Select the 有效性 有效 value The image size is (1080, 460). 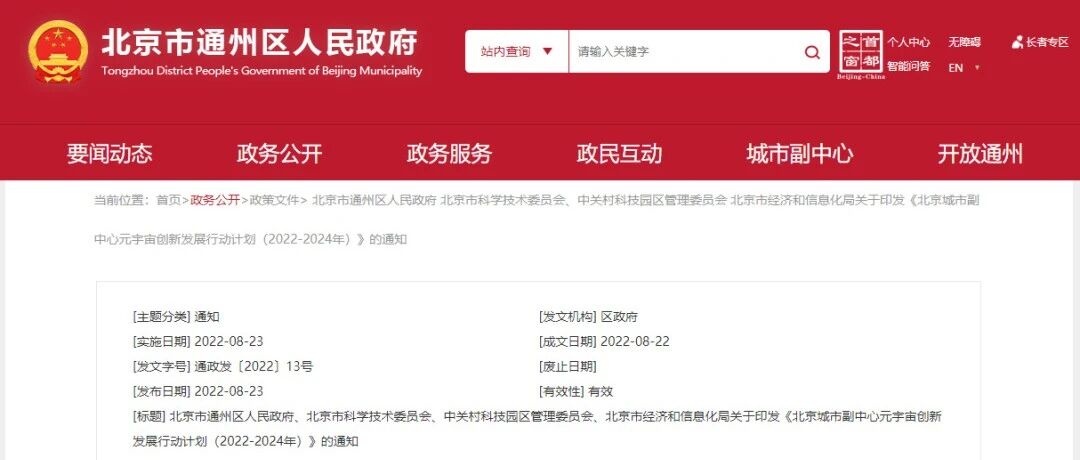tap(600, 392)
